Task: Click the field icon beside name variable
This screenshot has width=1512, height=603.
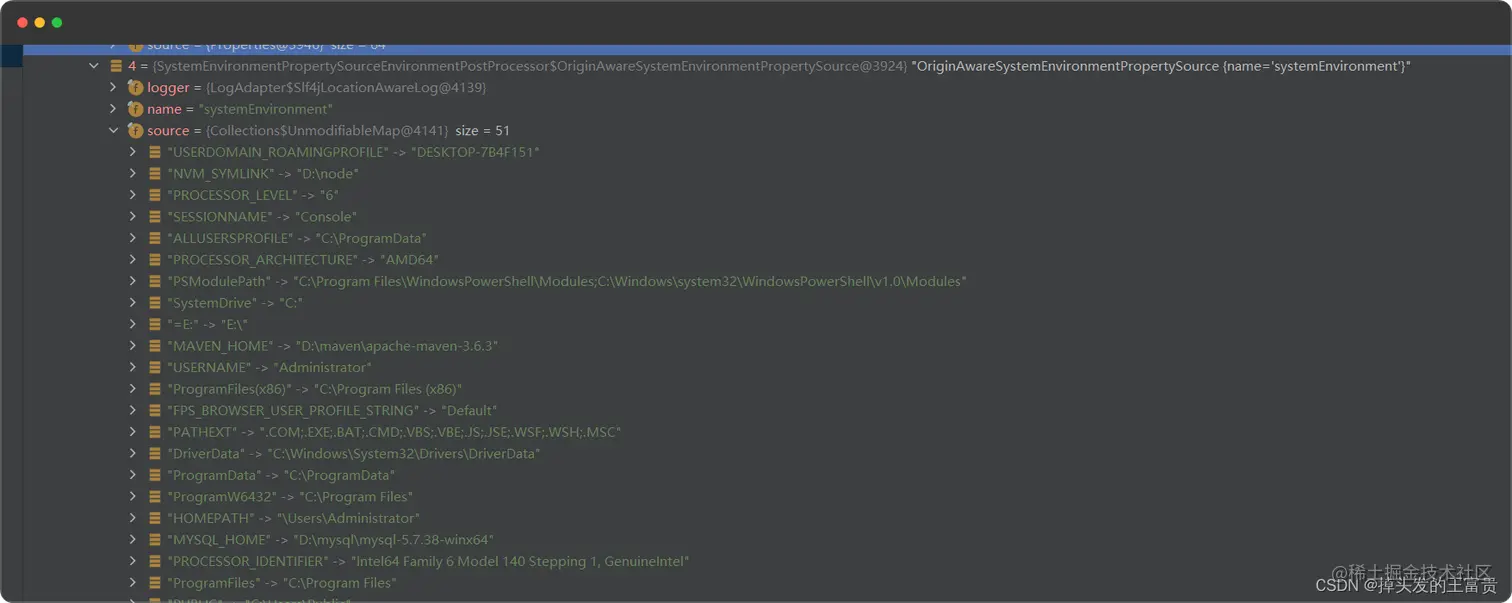Action: (x=136, y=109)
